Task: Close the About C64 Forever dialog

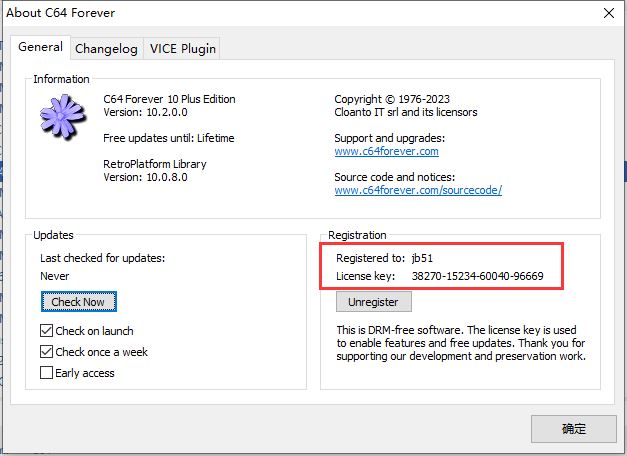Action: 609,13
